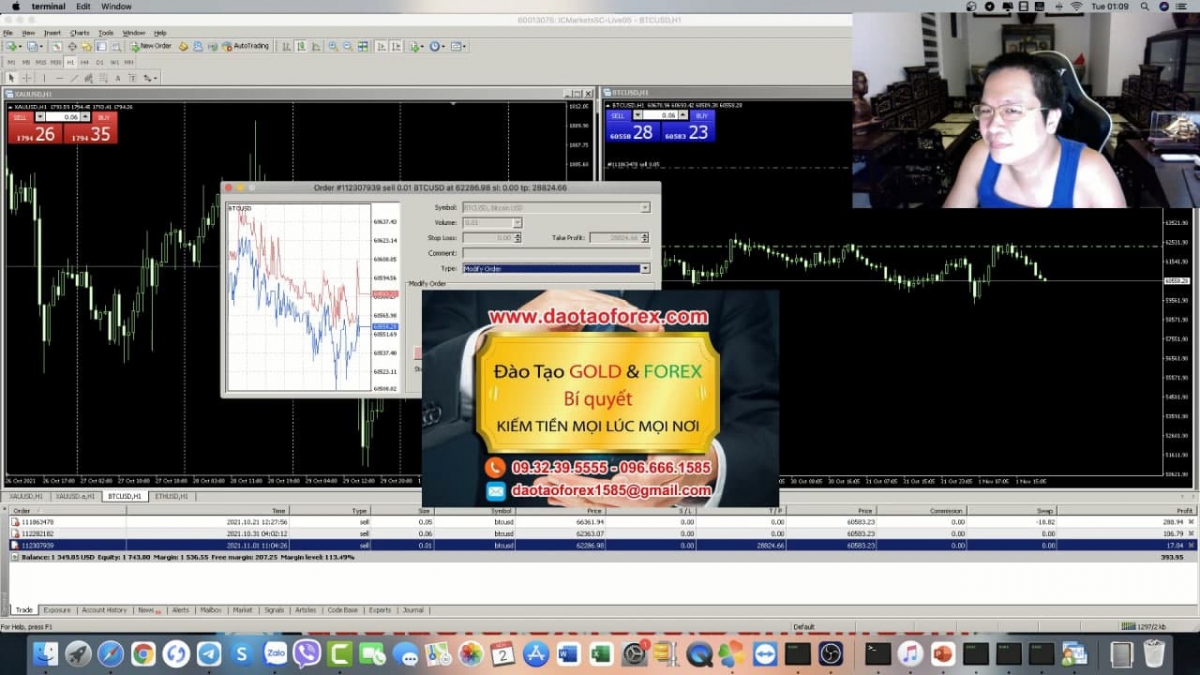Click the tile windows icon

(363, 46)
